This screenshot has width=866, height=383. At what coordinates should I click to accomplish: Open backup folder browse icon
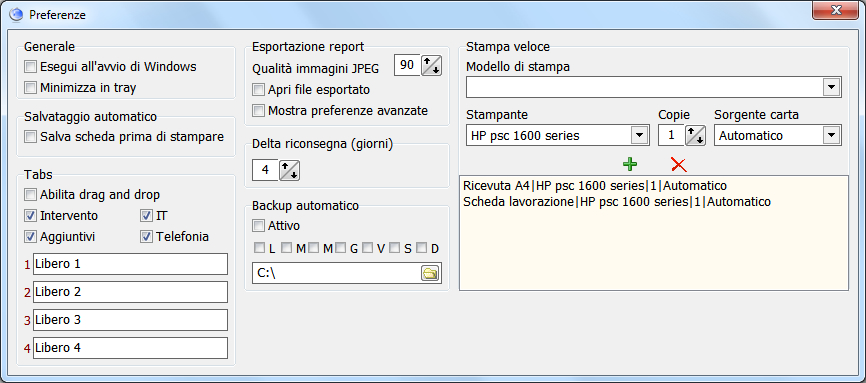(430, 273)
